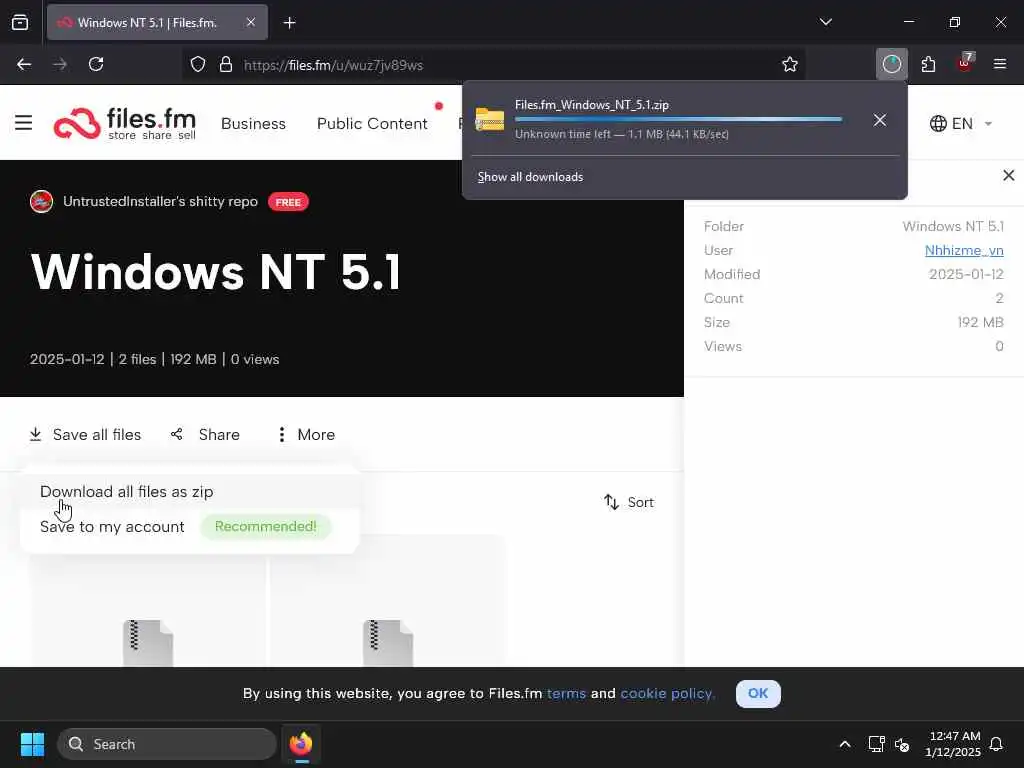Show all downloads
The image size is (1024, 768).
[530, 177]
